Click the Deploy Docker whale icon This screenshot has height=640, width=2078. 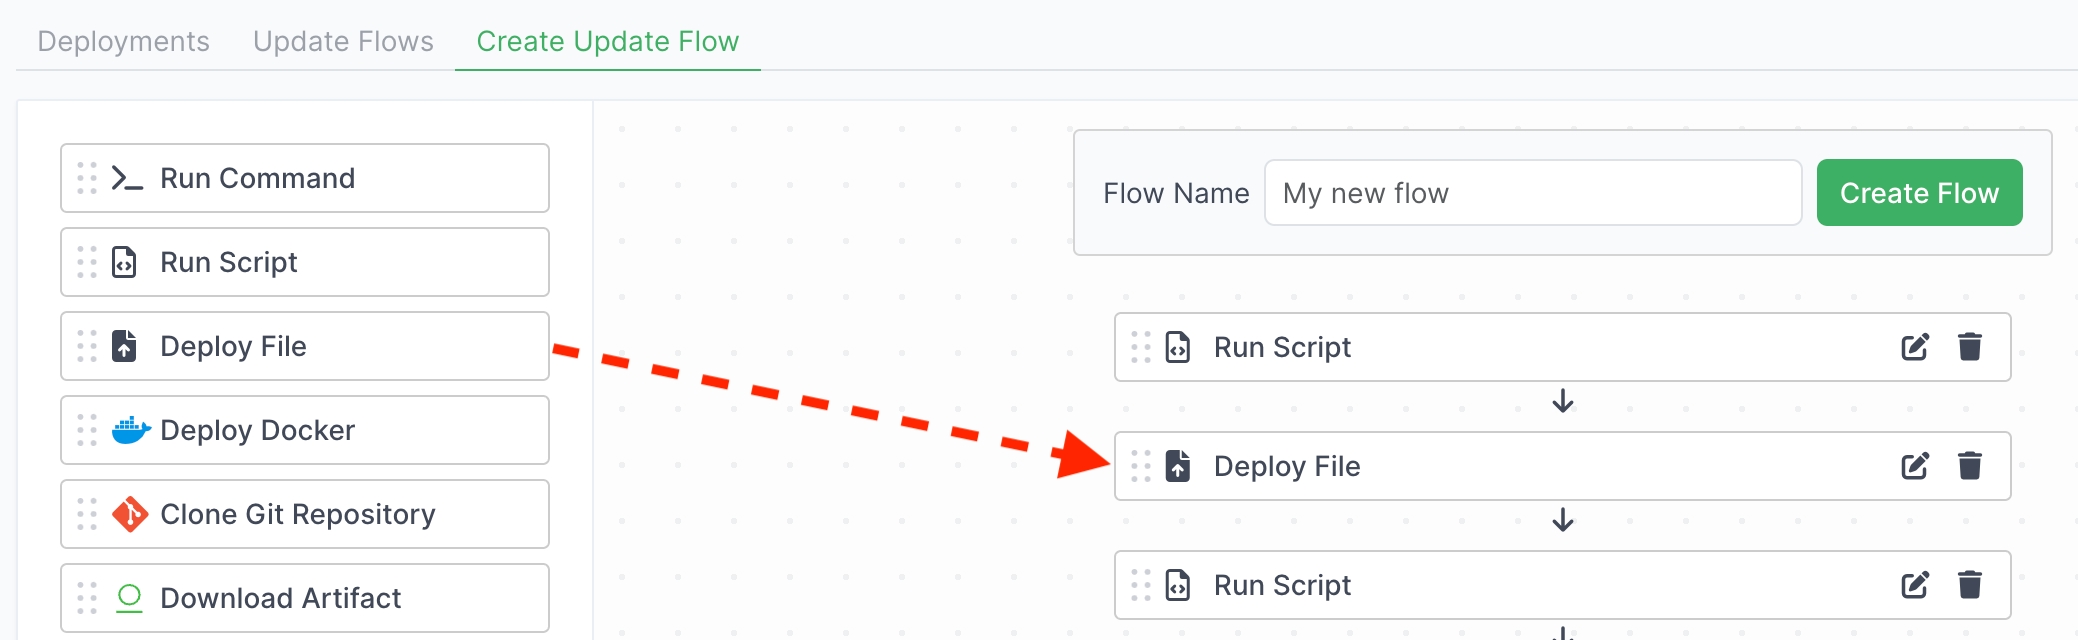pyautogui.click(x=130, y=430)
